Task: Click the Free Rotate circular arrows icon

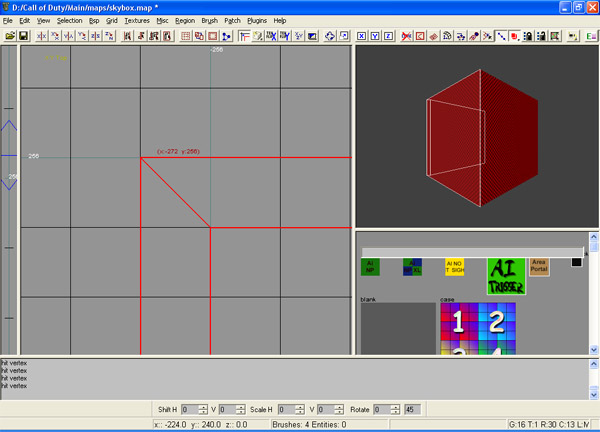Action: [x=330, y=36]
